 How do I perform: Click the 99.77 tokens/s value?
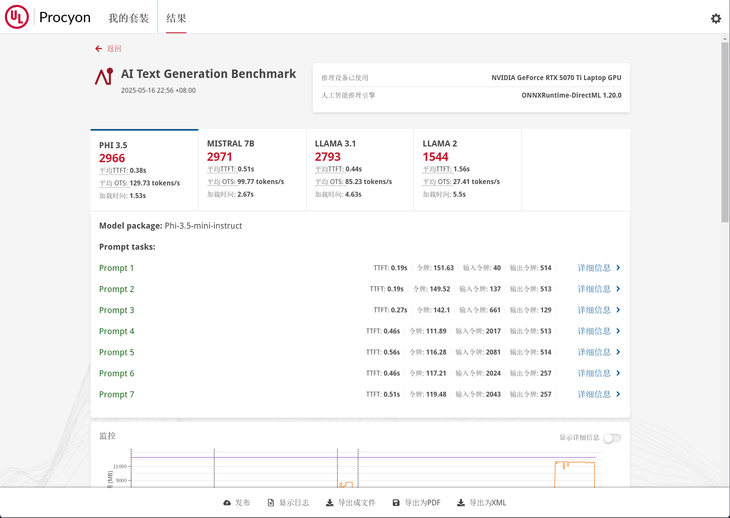pyautogui.click(x=261, y=182)
